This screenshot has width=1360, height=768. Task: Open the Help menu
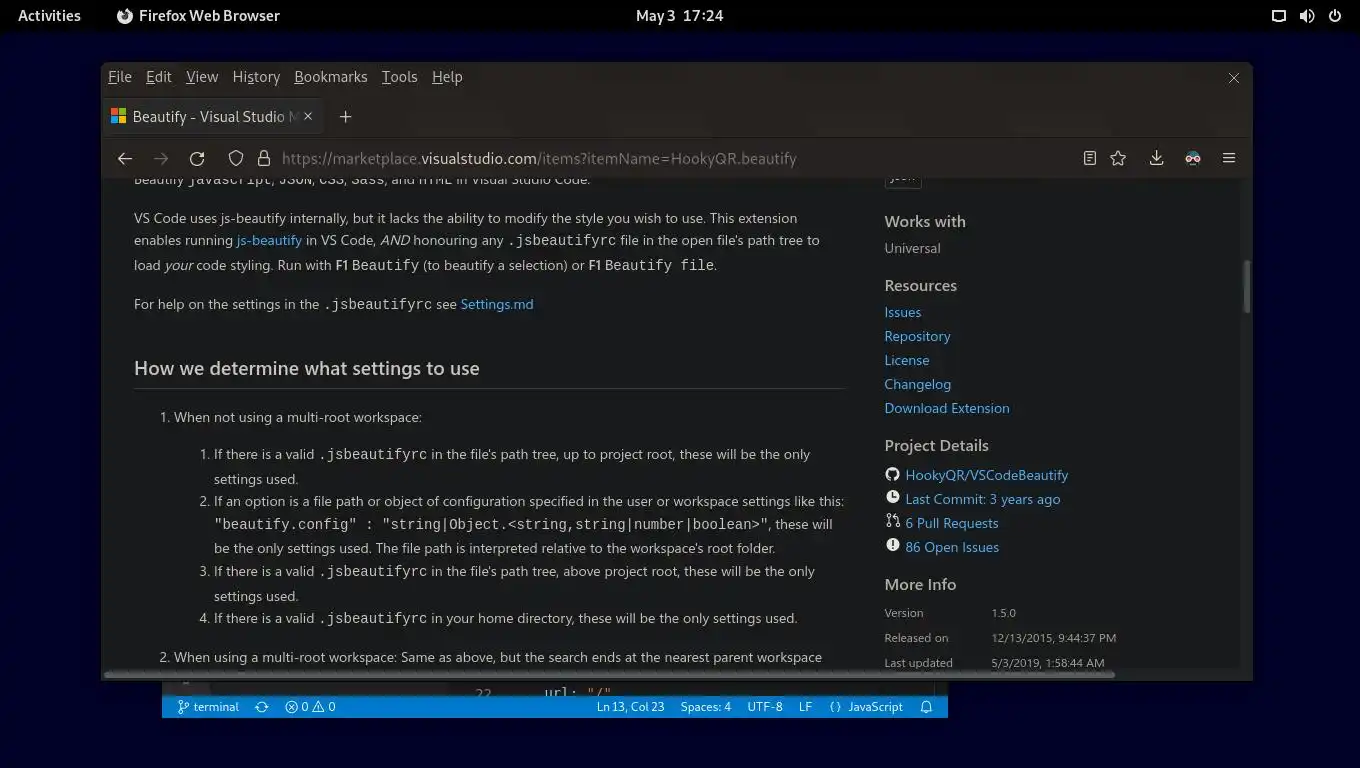(x=447, y=77)
